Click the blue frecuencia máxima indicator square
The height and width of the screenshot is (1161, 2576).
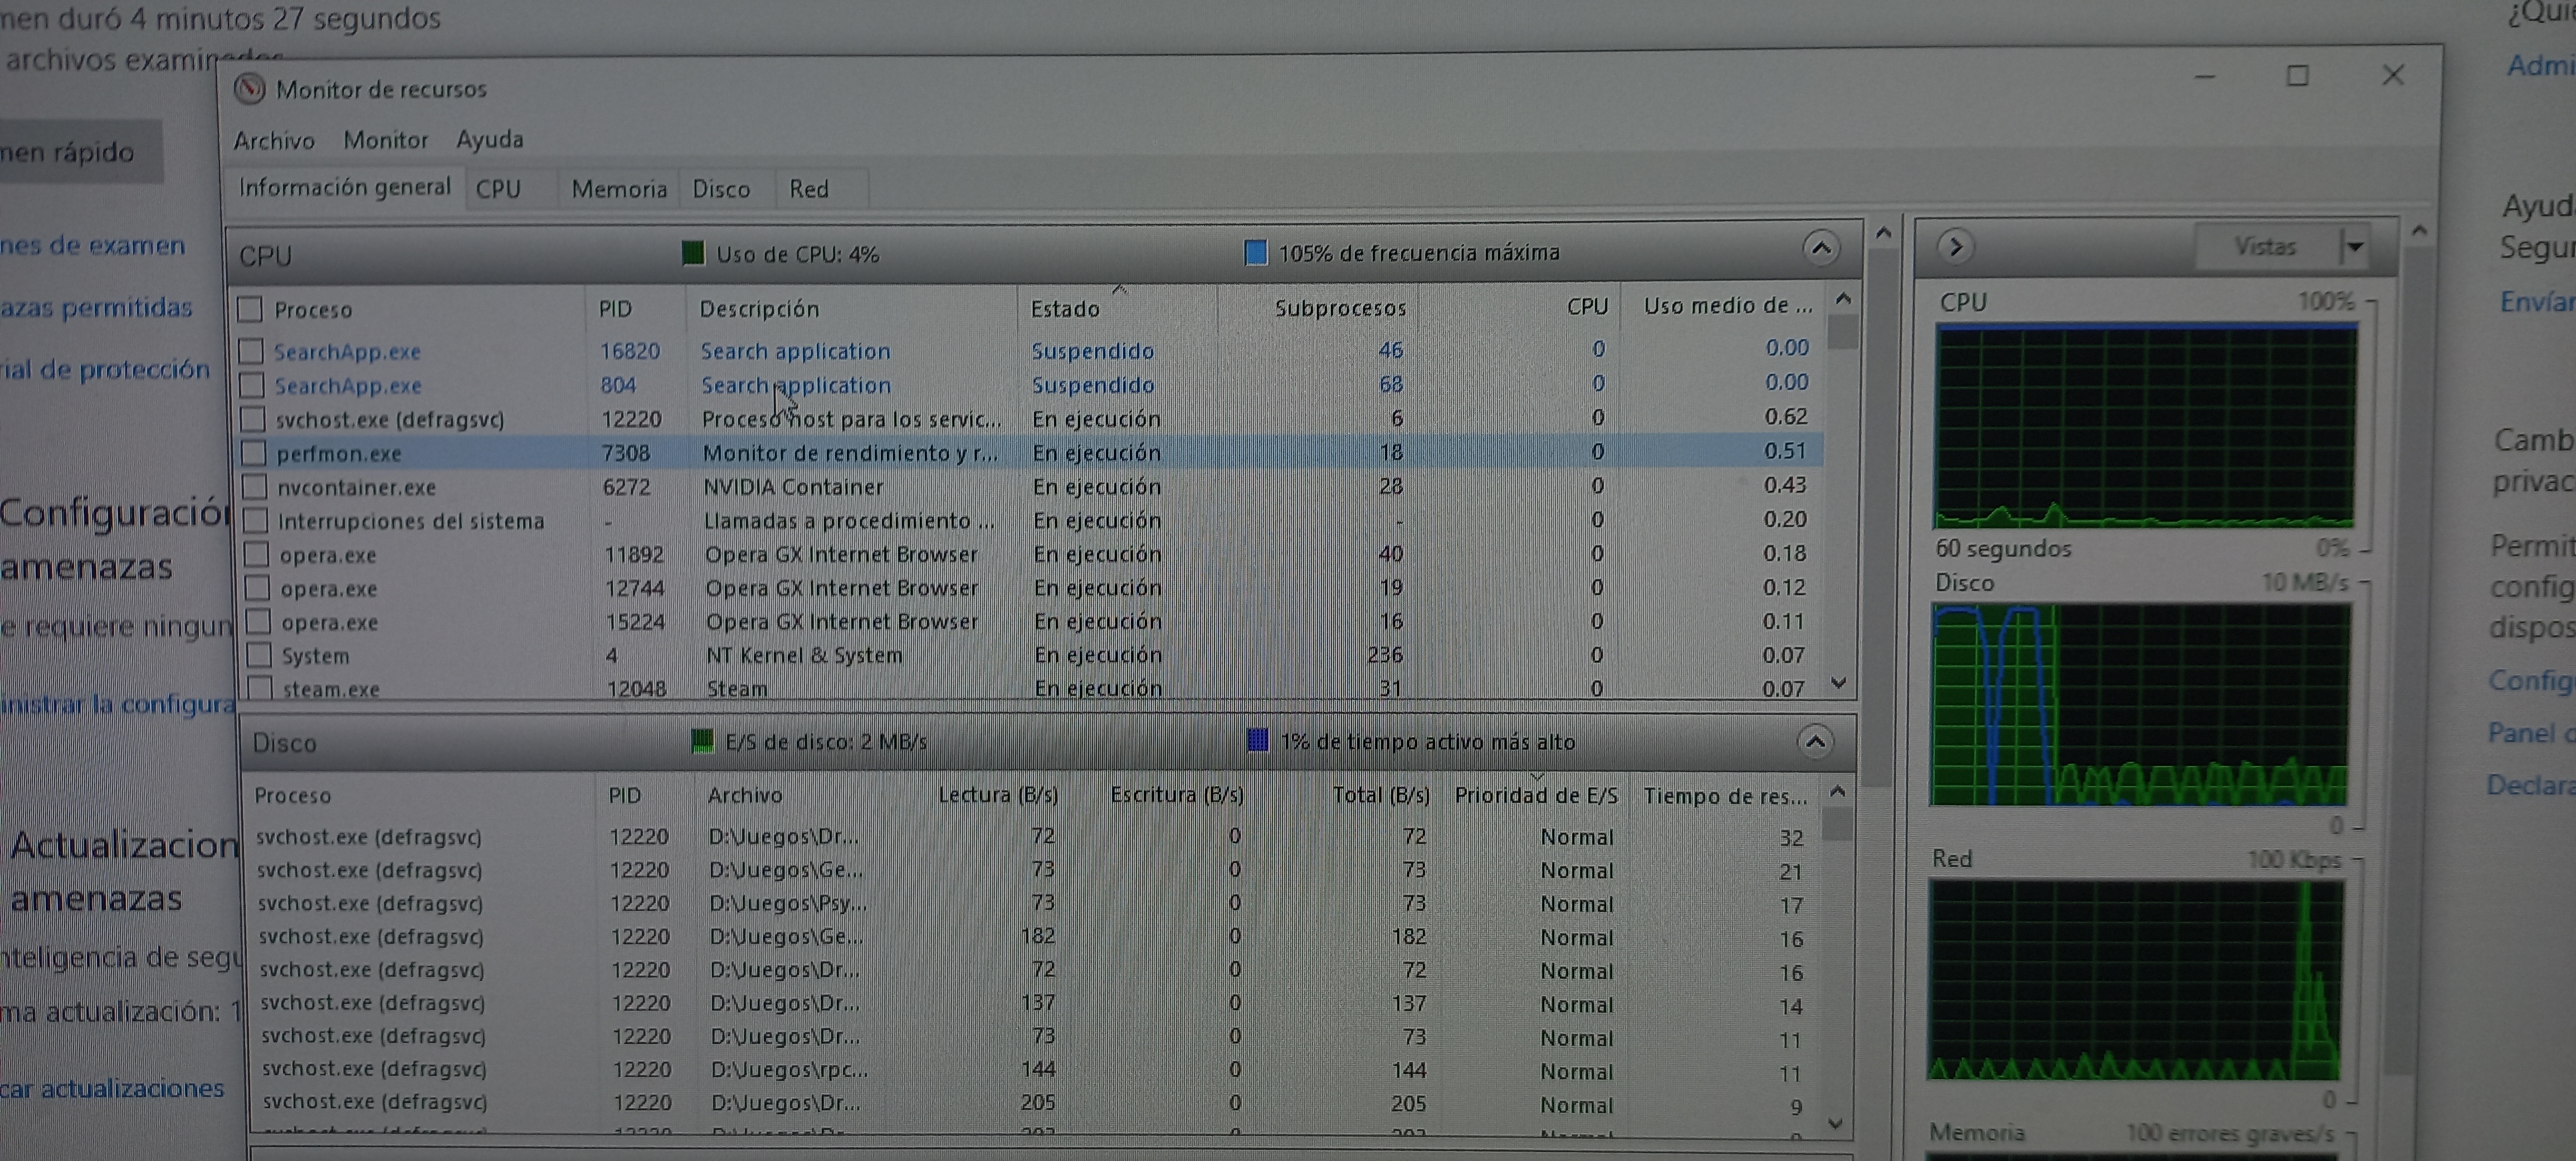[1255, 252]
